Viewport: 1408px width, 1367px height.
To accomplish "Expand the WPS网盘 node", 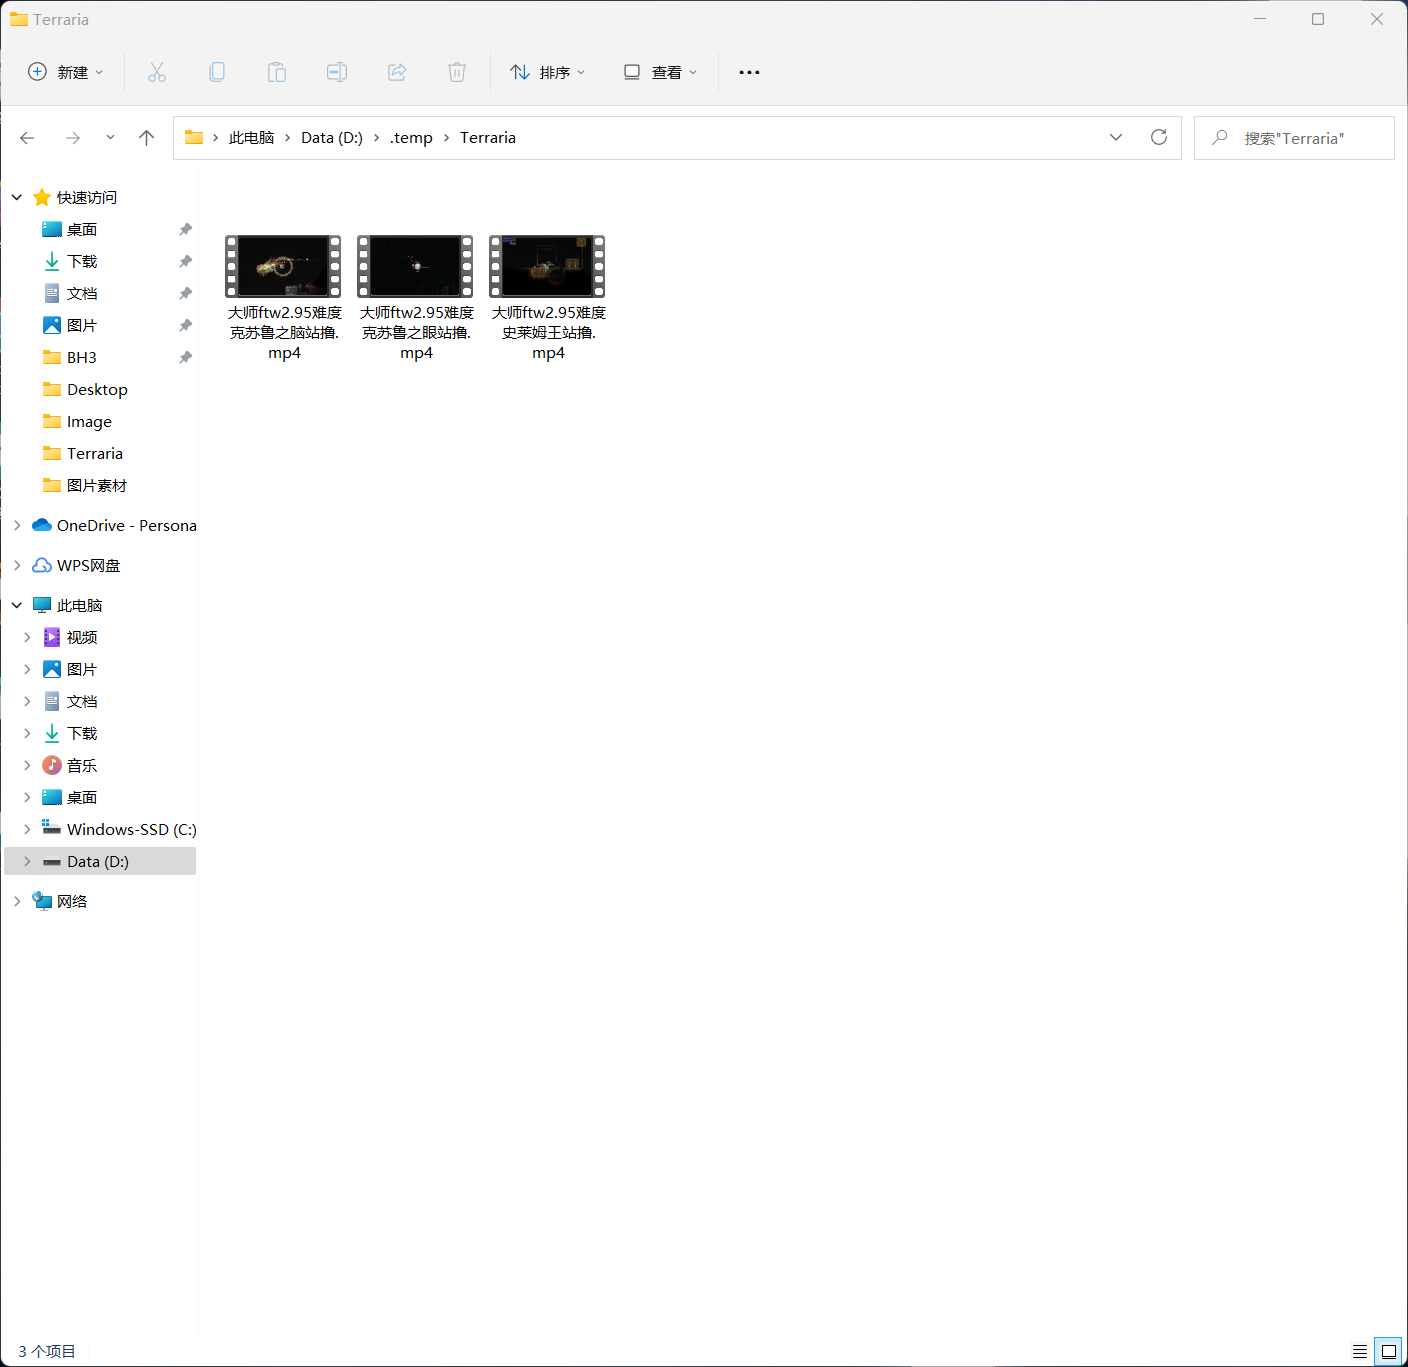I will point(17,566).
